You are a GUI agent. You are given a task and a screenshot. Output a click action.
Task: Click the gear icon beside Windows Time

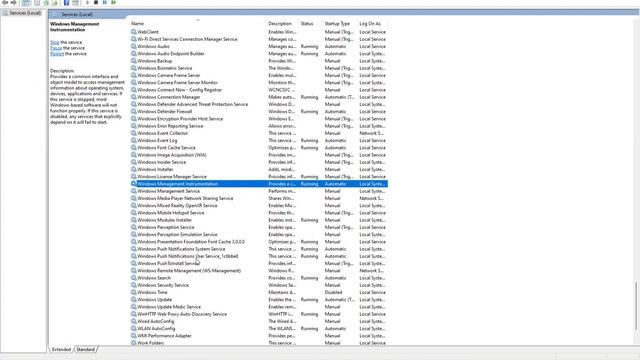pyautogui.click(x=133, y=292)
